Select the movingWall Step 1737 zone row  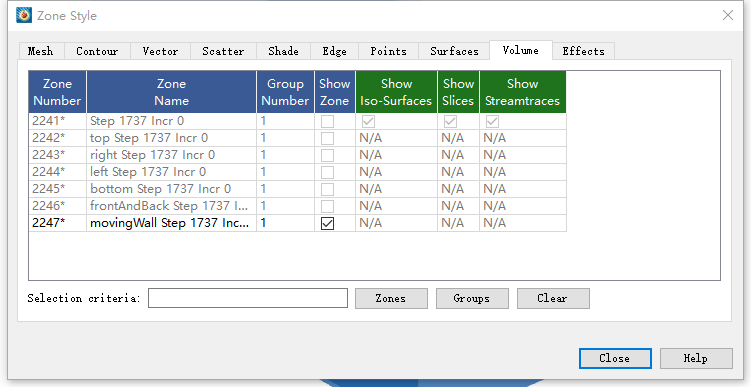297,223
